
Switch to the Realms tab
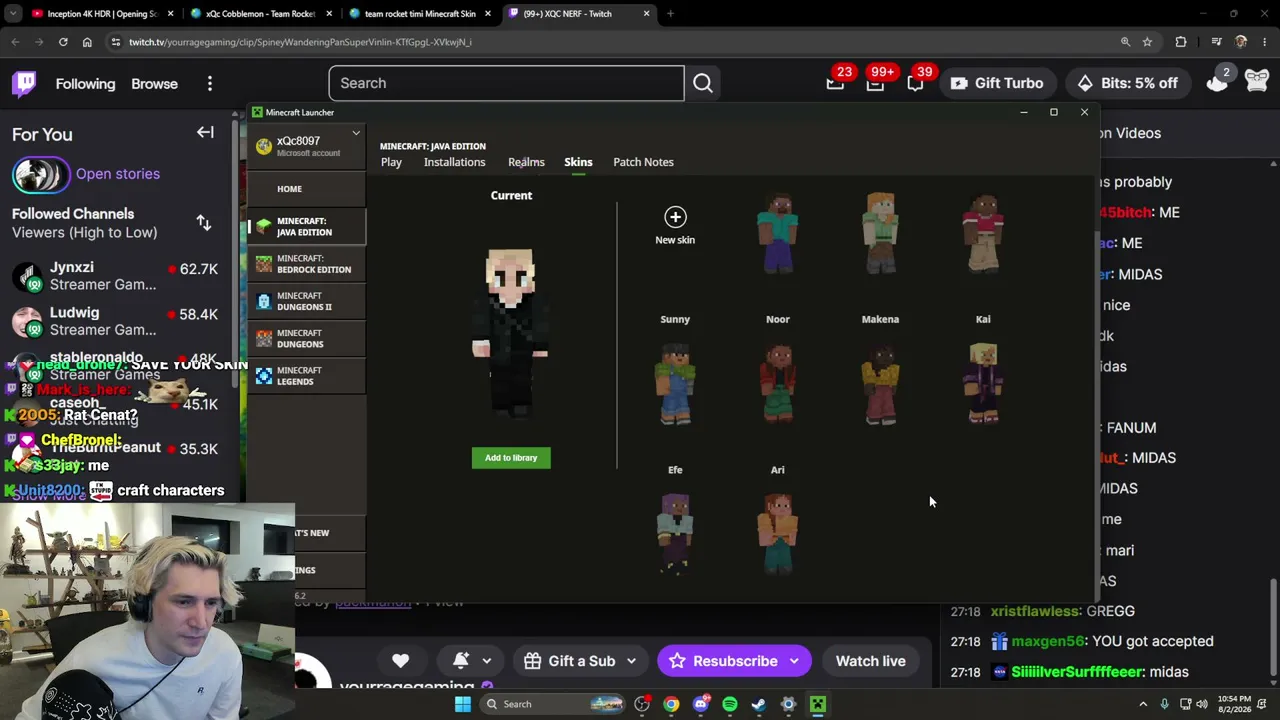click(526, 162)
